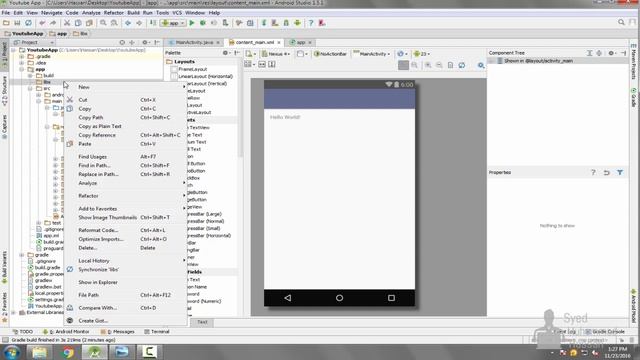The height and width of the screenshot is (360, 640).
Task: Click the Cut scissors toolbar icon
Action: [x=67, y=23]
